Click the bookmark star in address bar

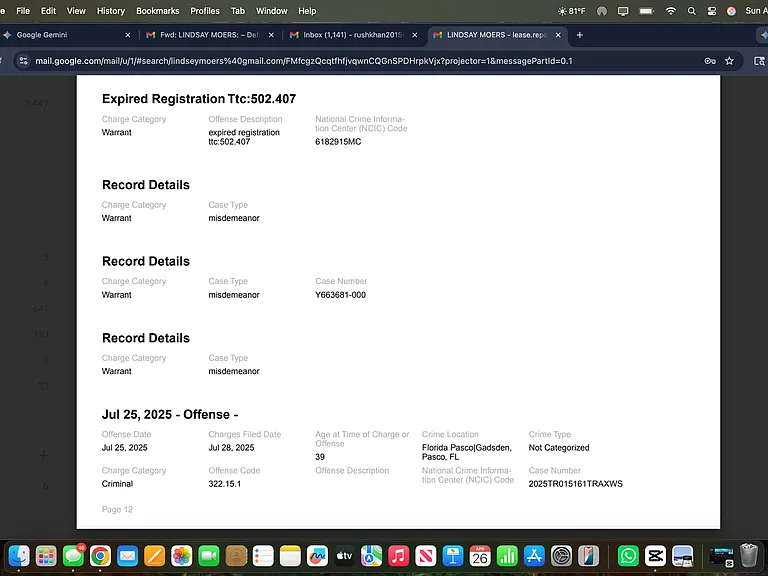pos(729,61)
